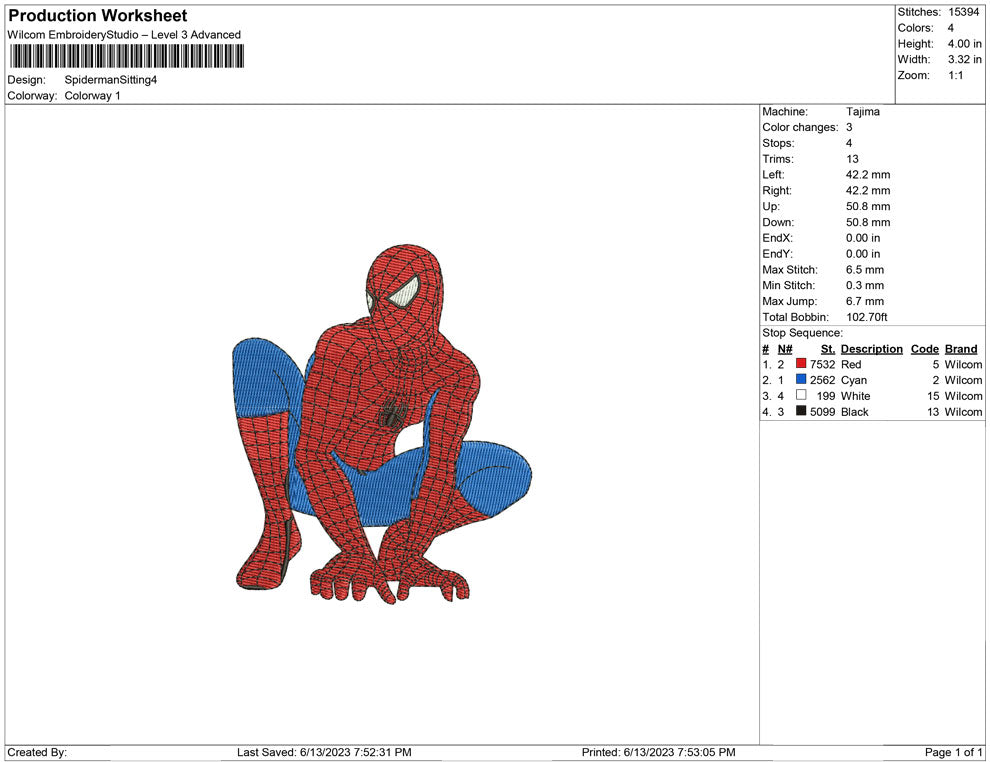Click the barcode under the worksheet title
This screenshot has height=762, width=990.
(126, 56)
